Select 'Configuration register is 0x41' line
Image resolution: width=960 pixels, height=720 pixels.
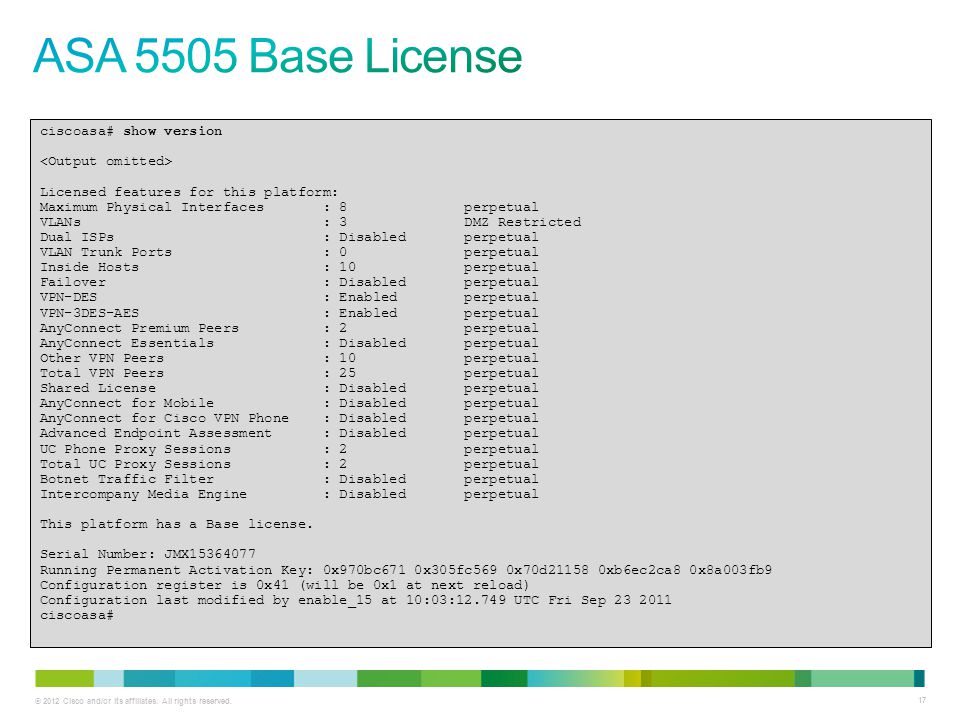point(284,585)
